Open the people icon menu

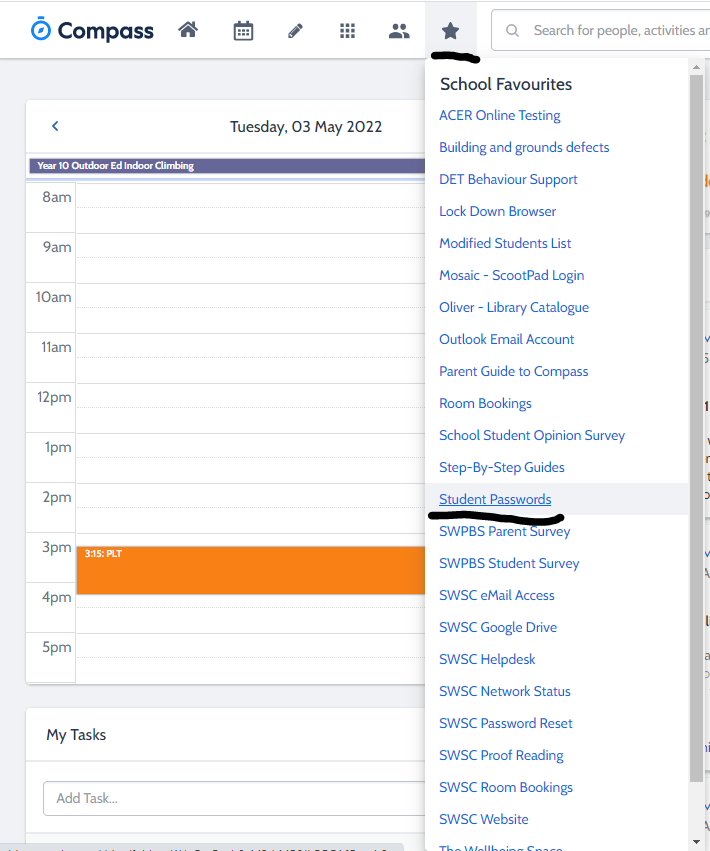[399, 31]
